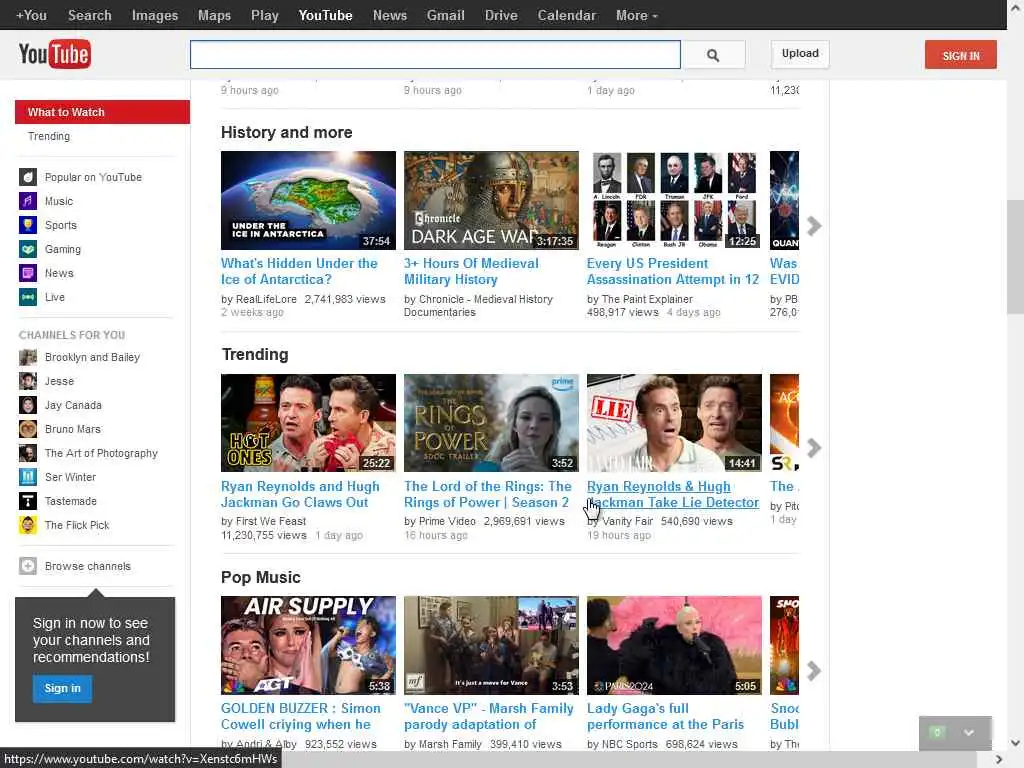Open Play in the Google bar
The width and height of the screenshot is (1024, 768).
point(264,15)
